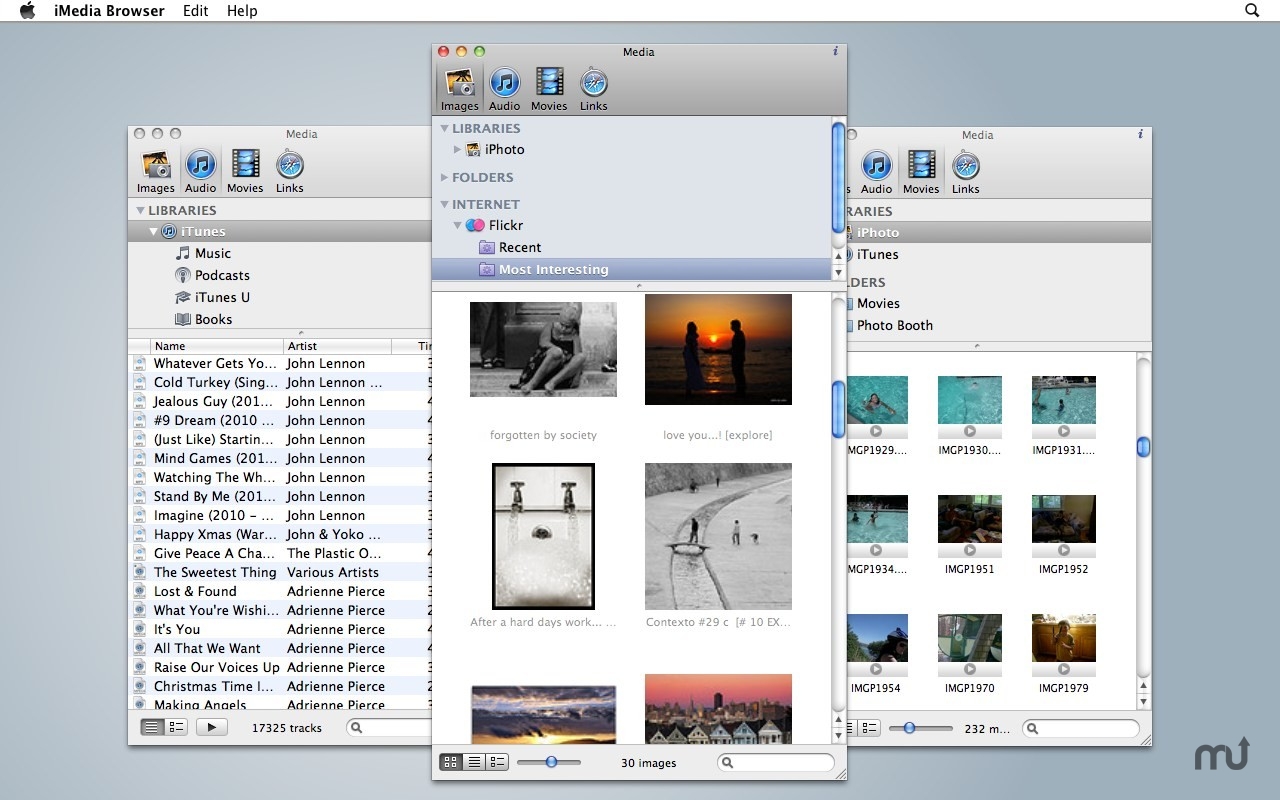Expand the iPhoto library in the center window
The height and width of the screenshot is (800, 1280).
click(x=458, y=149)
